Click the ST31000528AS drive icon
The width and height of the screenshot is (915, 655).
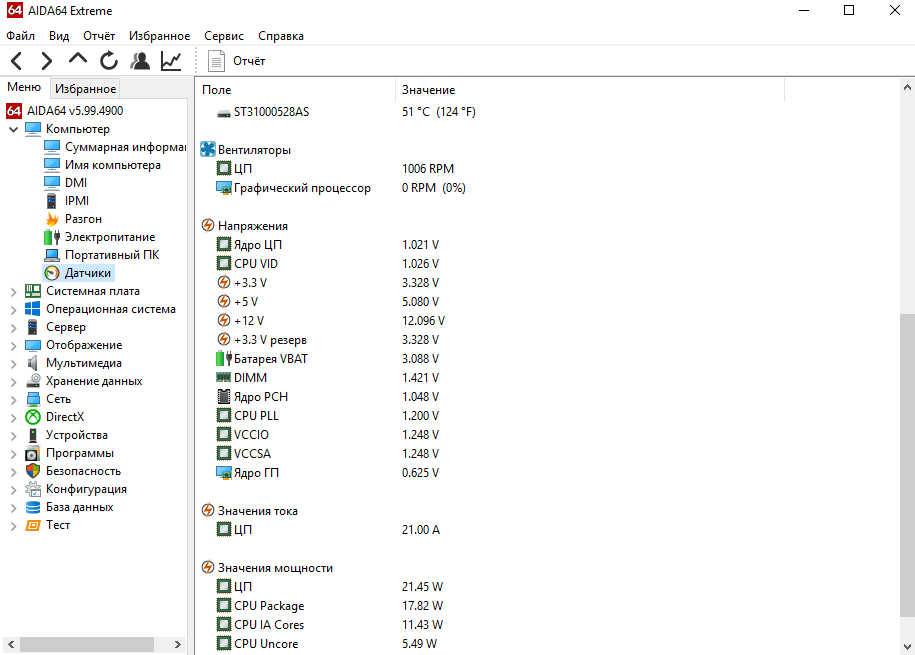pos(223,113)
